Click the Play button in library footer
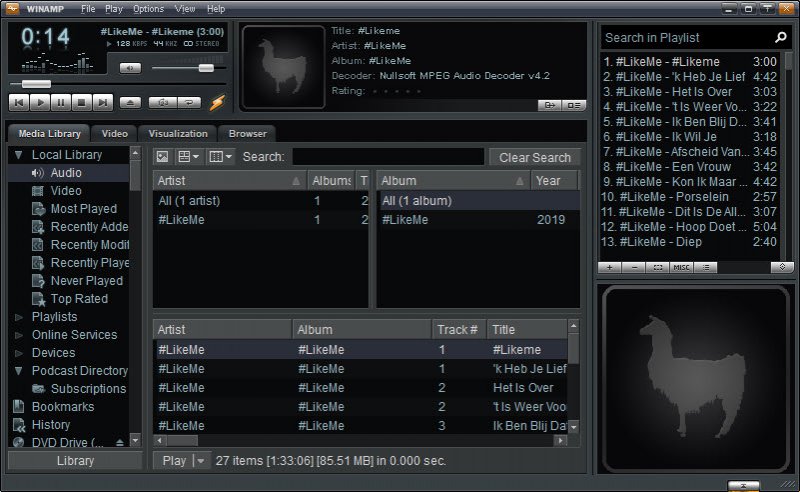This screenshot has height=492, width=800. click(173, 461)
